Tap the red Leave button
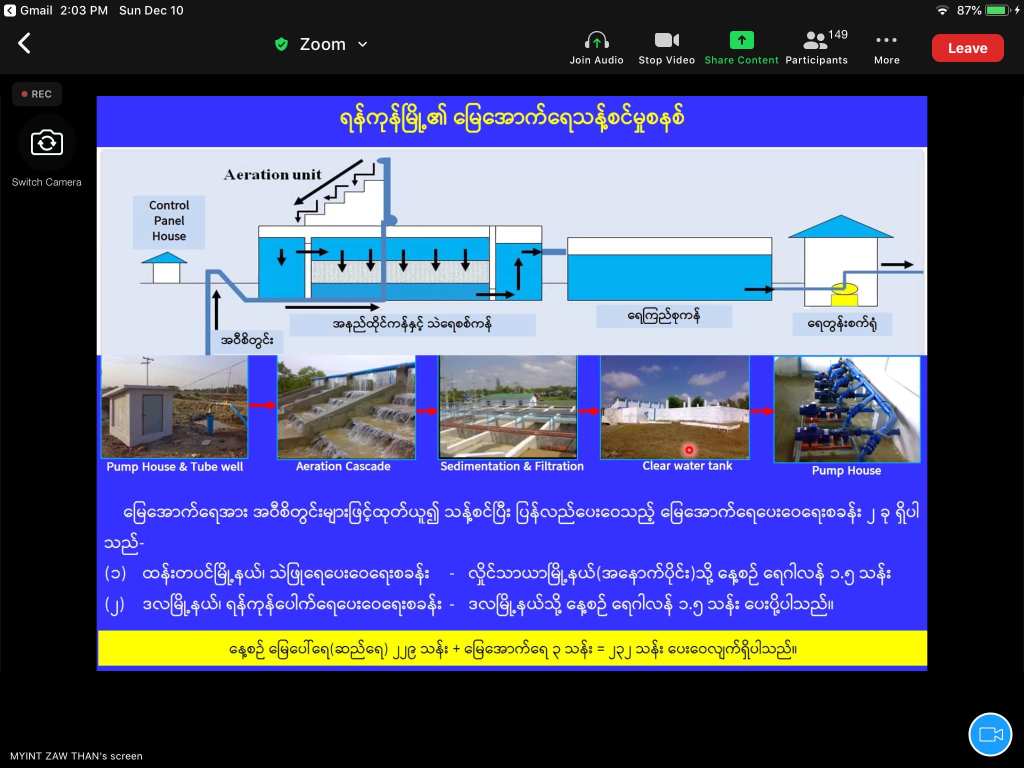This screenshot has width=1024, height=768. coord(967,48)
